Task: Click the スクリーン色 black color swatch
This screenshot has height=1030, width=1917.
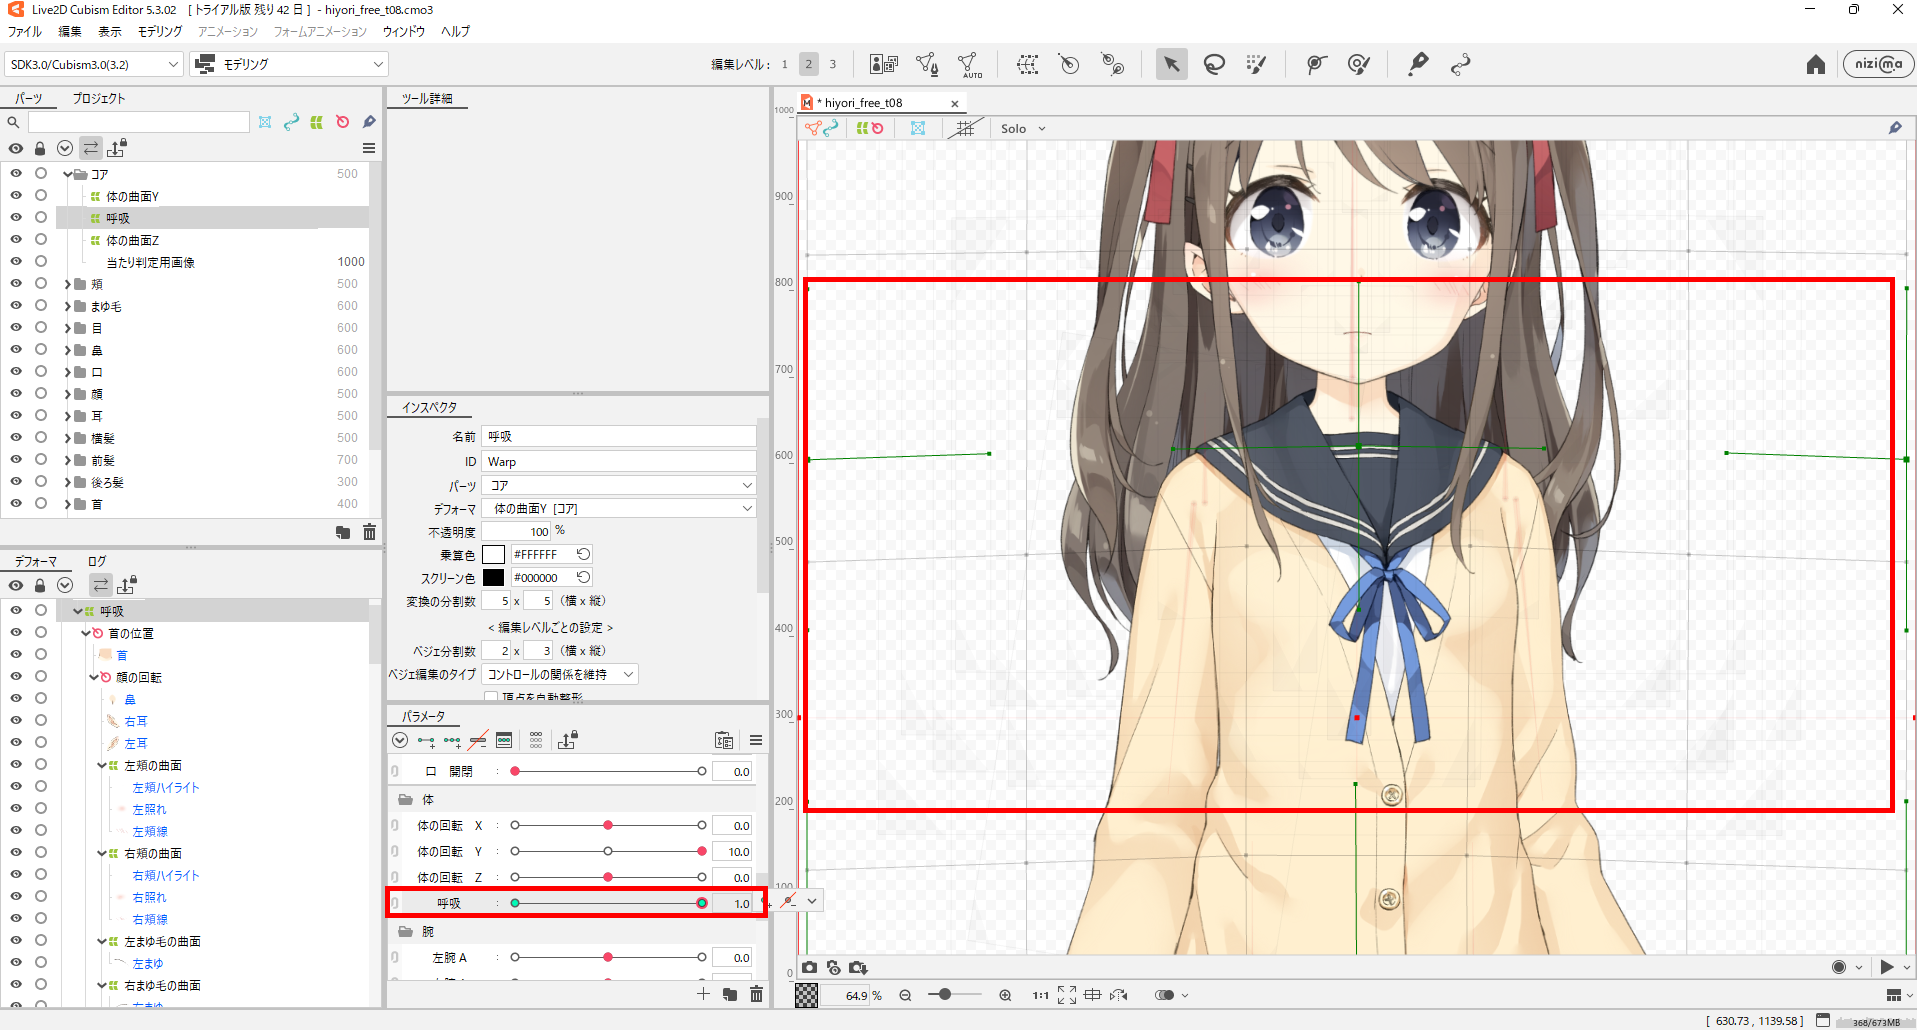Action: (x=493, y=578)
